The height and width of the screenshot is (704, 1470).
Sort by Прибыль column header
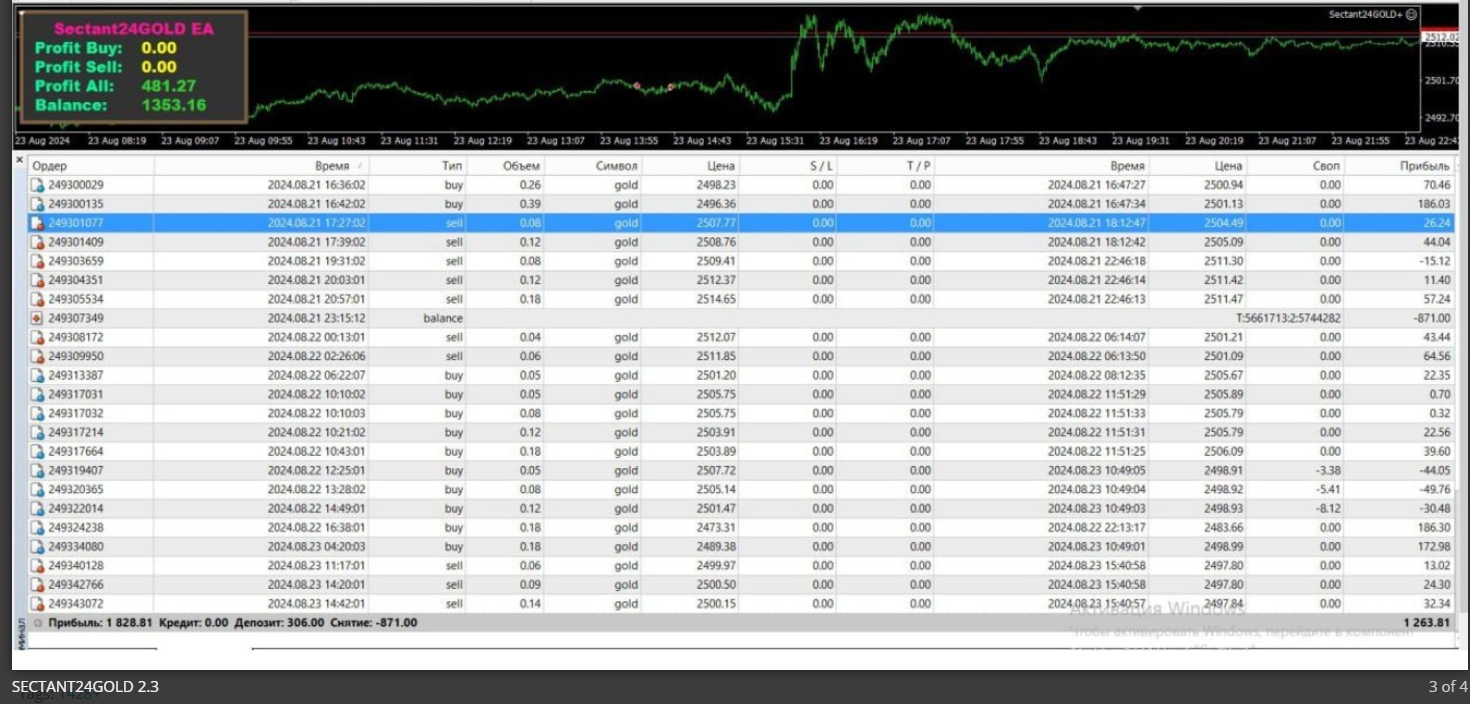(1424, 166)
